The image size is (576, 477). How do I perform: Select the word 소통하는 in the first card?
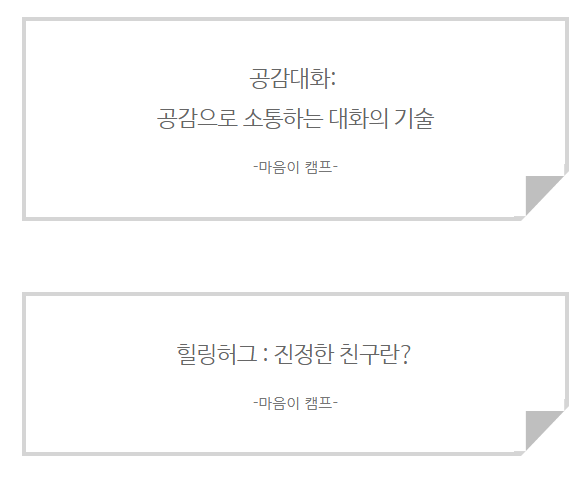[283, 118]
